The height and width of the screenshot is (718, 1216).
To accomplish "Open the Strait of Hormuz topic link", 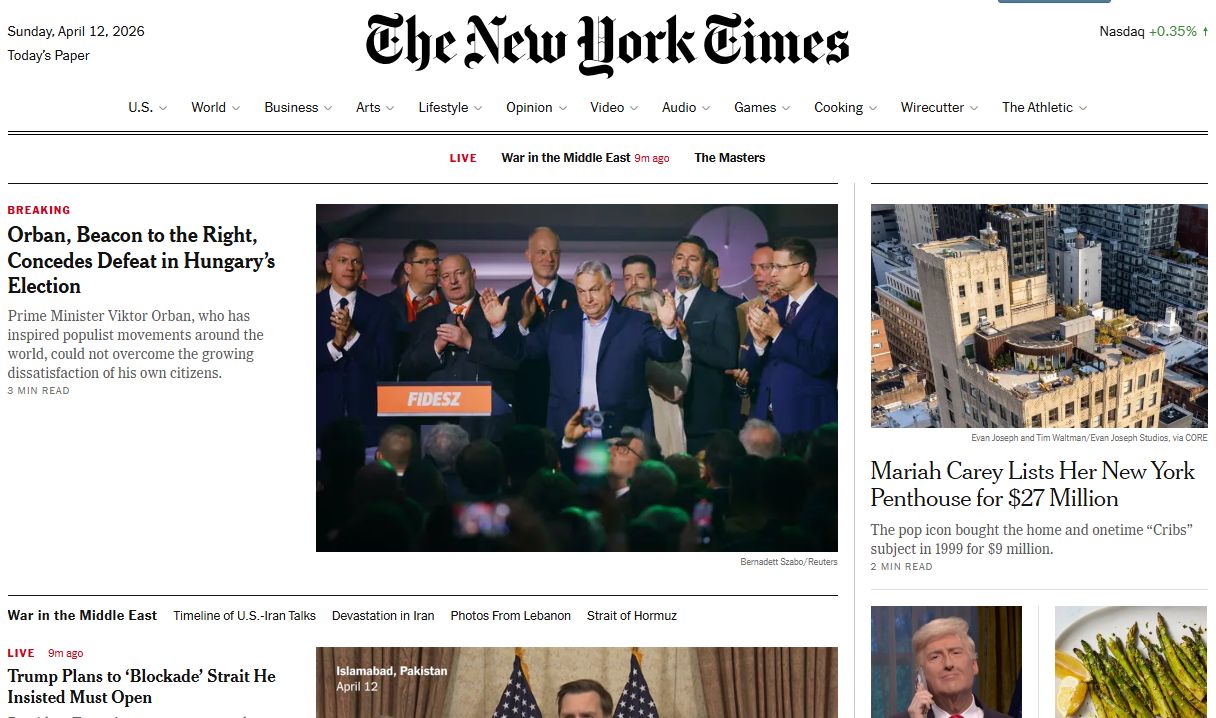I will [x=632, y=616].
